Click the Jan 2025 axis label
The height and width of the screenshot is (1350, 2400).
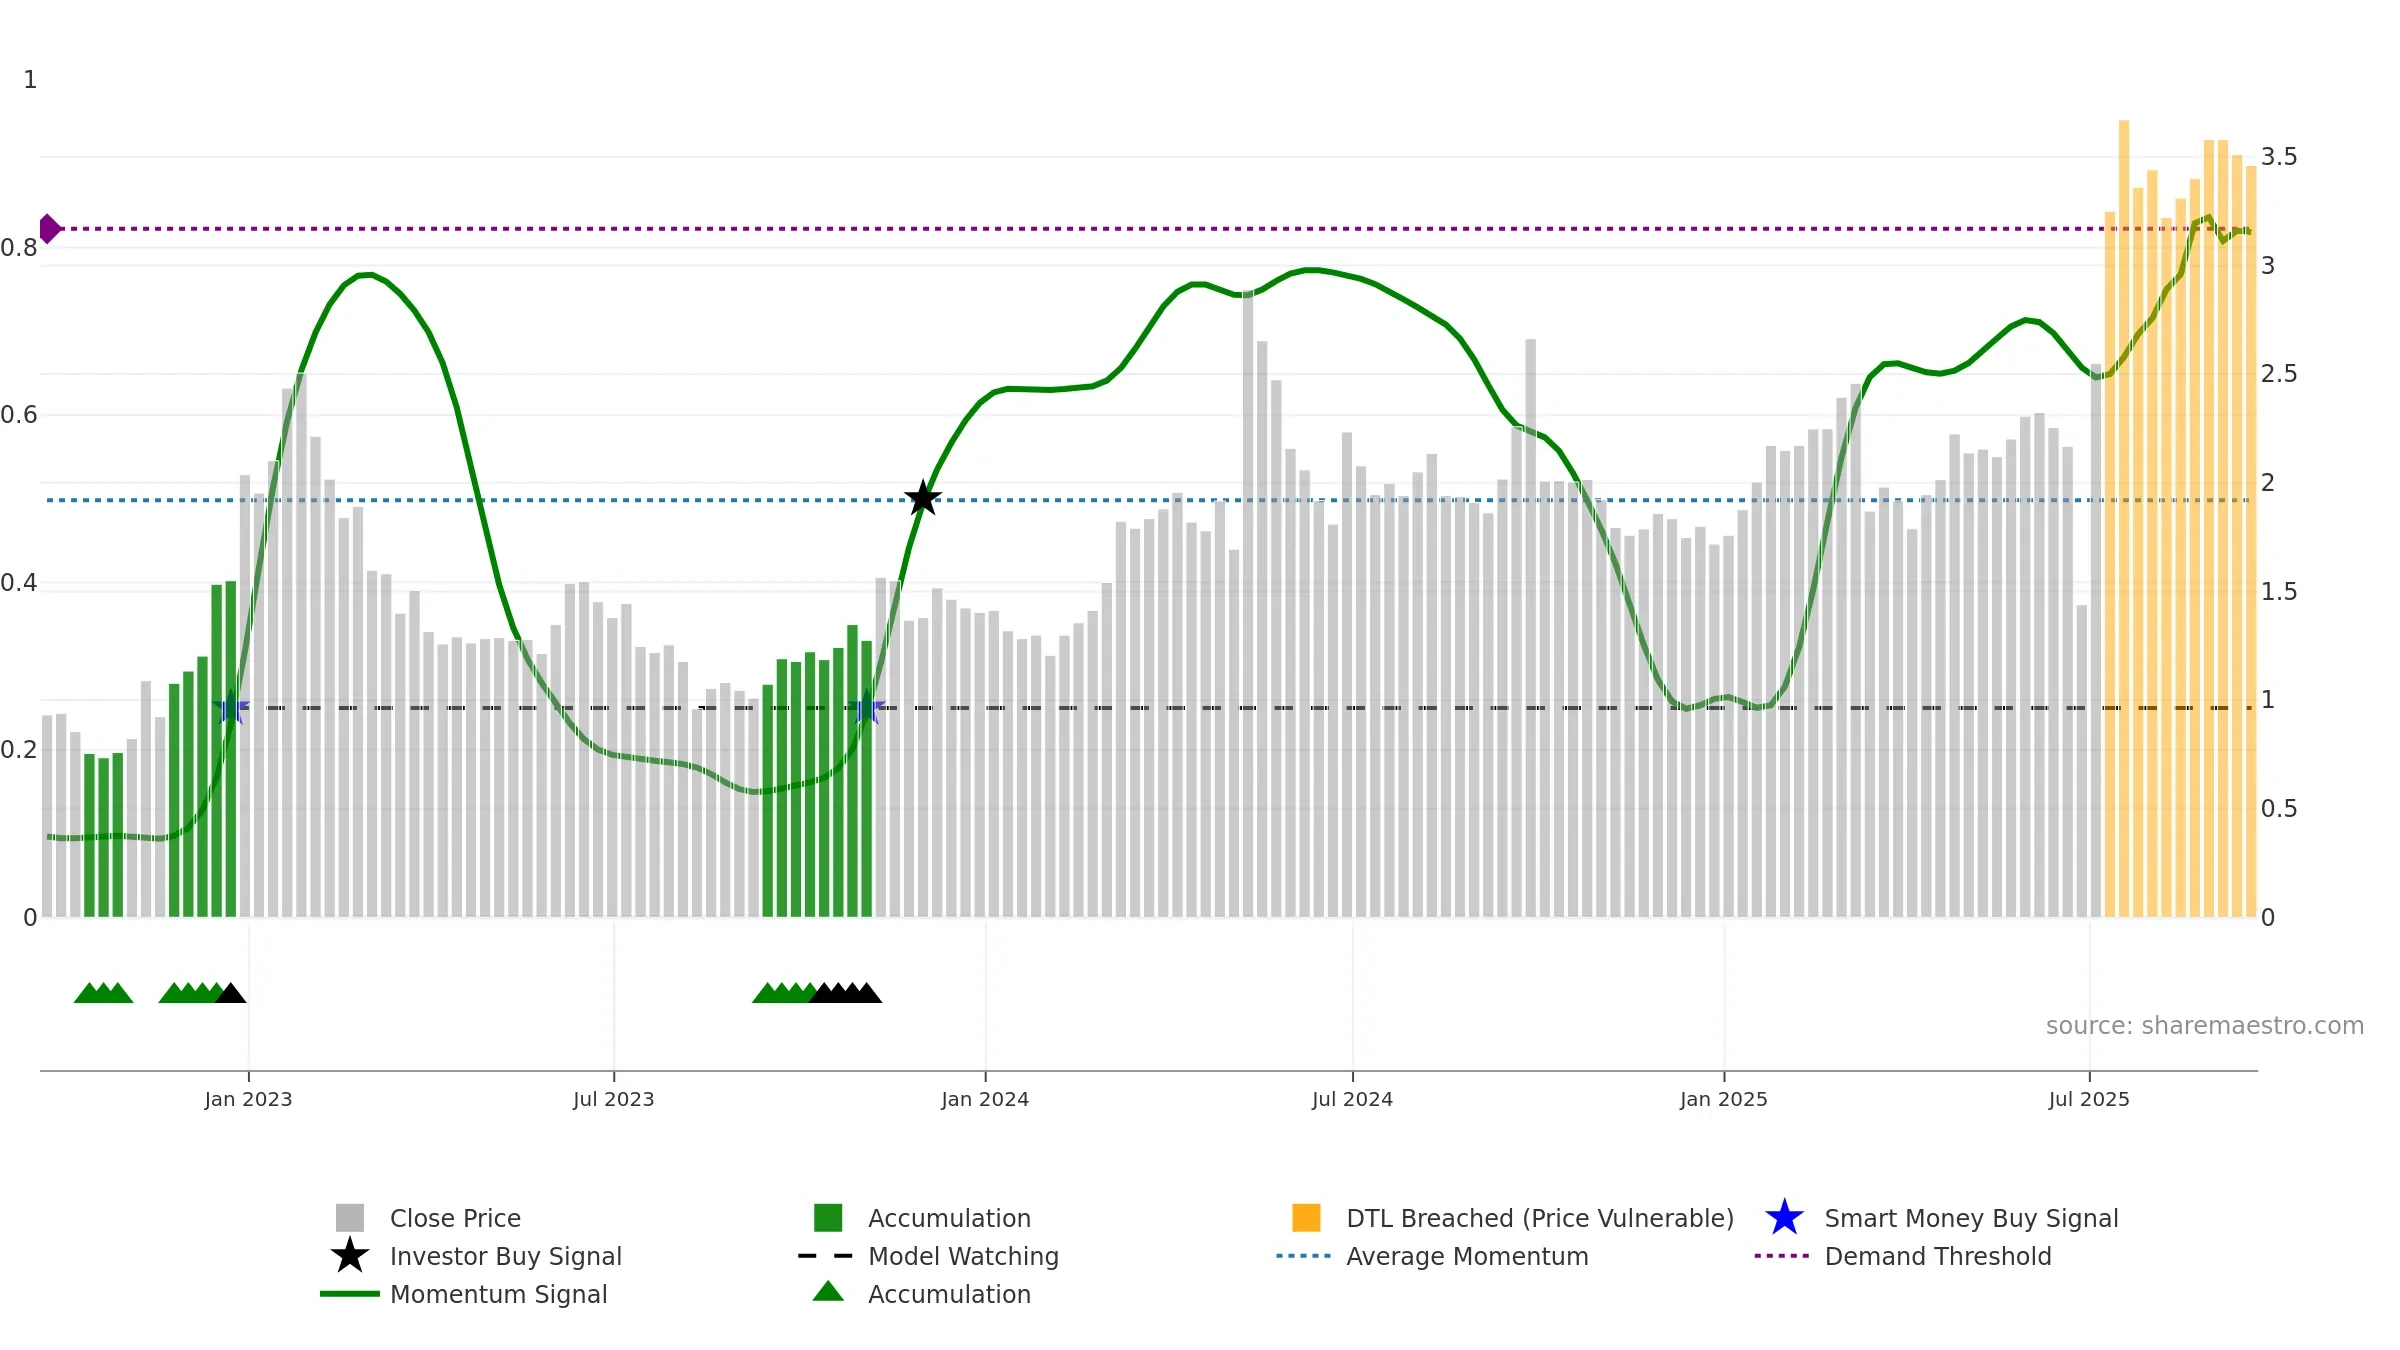click(1724, 1099)
